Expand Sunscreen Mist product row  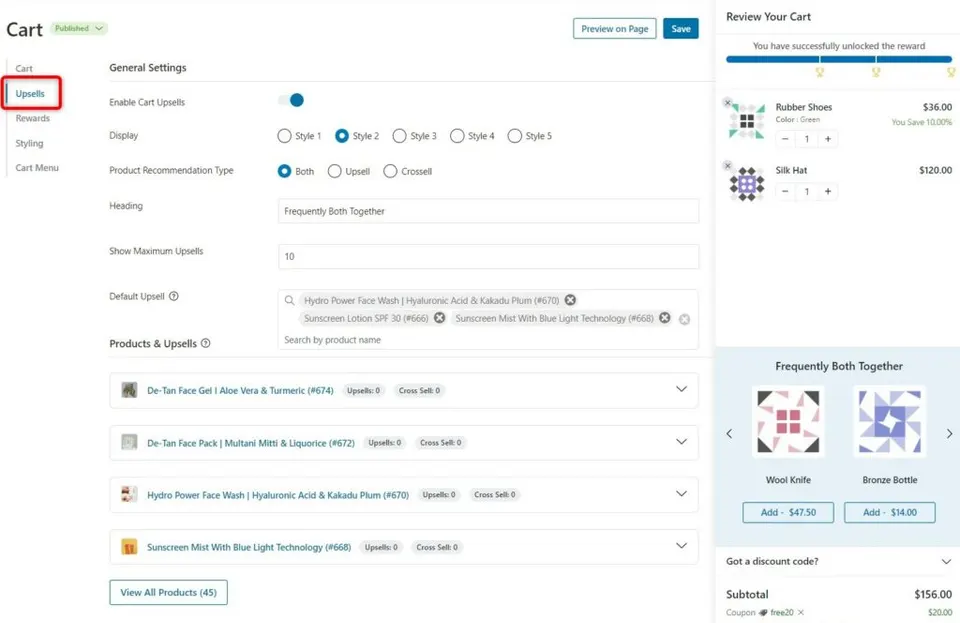681,546
